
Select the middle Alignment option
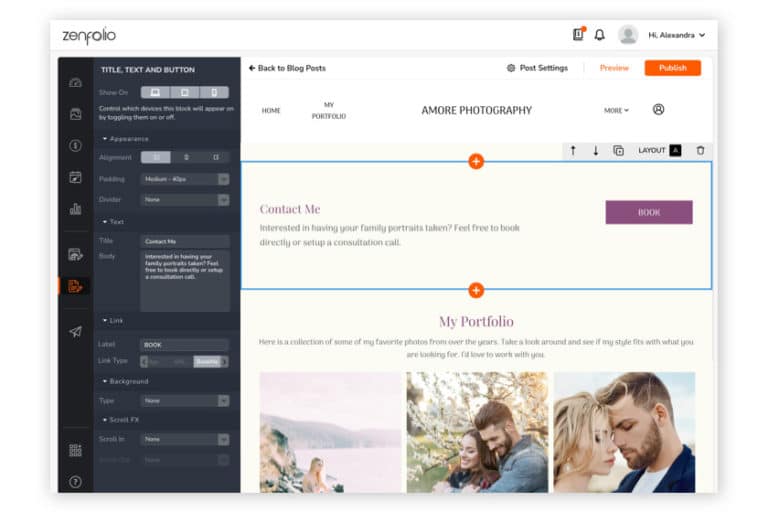[186, 157]
